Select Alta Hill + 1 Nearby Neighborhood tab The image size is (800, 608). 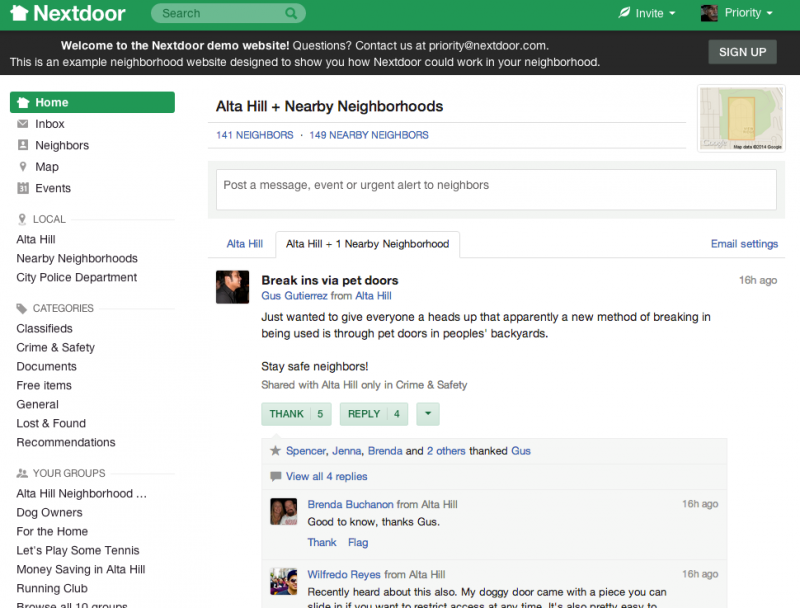point(367,244)
